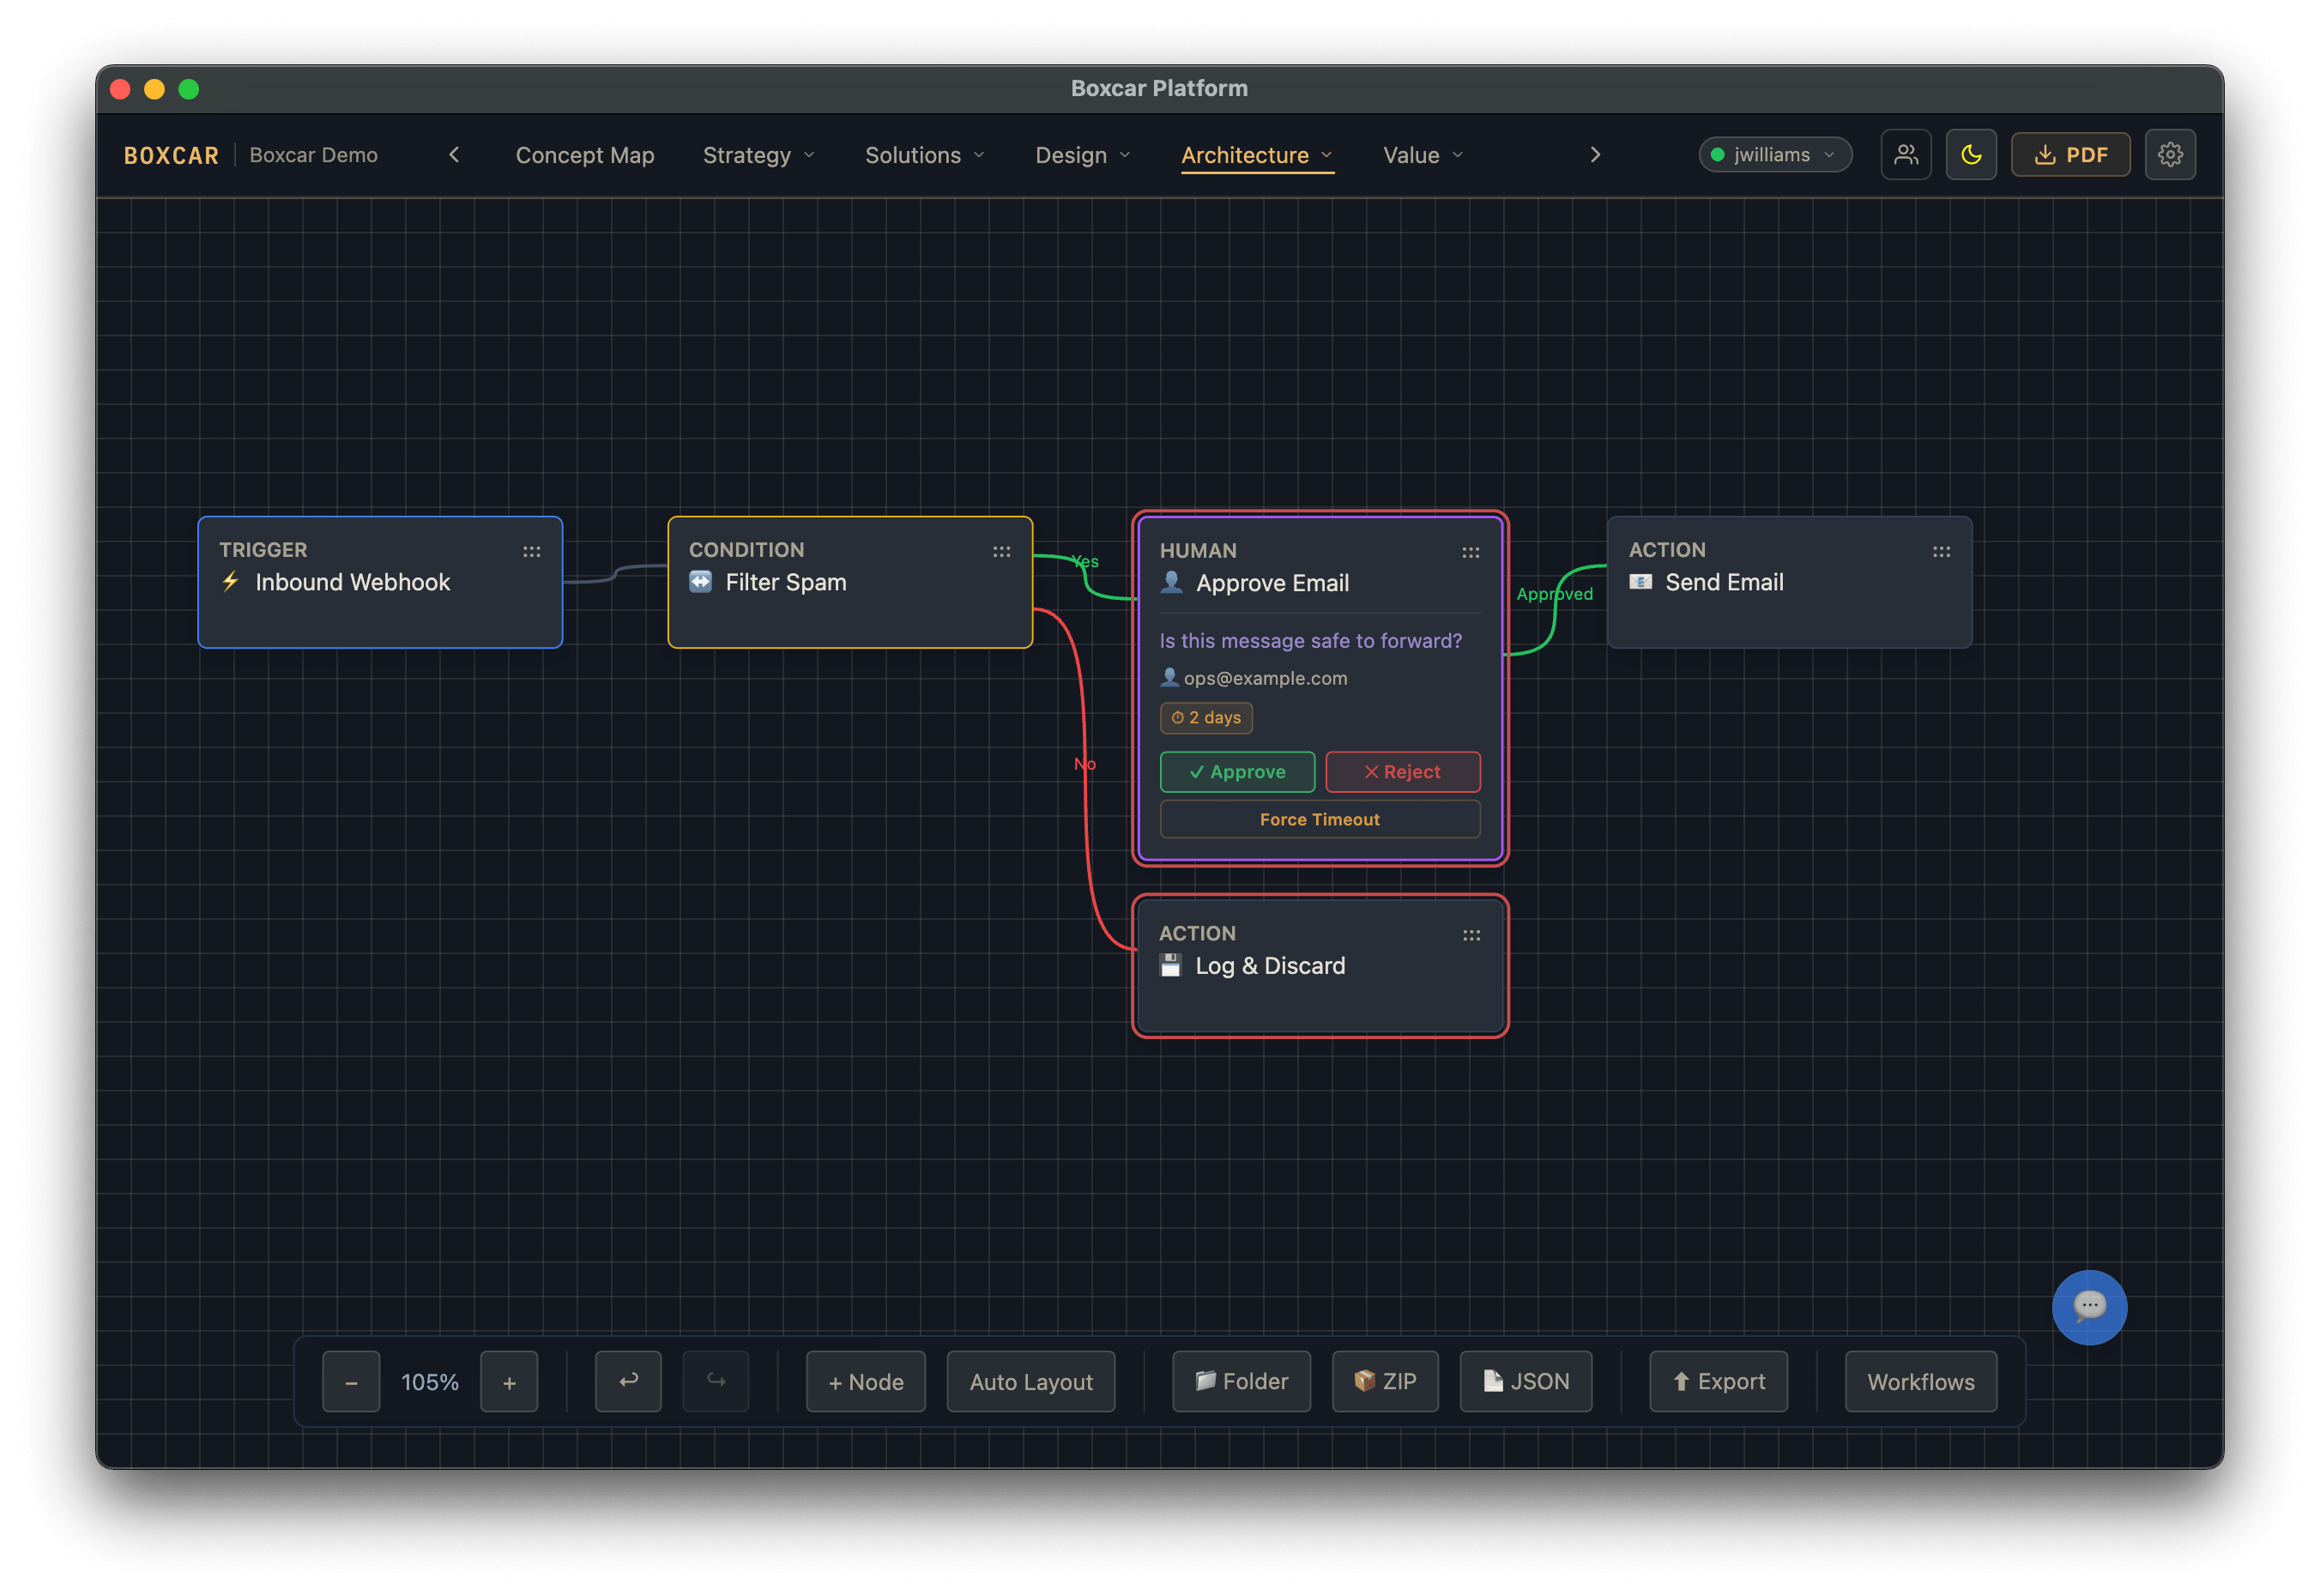The height and width of the screenshot is (1596, 2320).
Task: Click Force Timeout button
Action: click(1319, 819)
